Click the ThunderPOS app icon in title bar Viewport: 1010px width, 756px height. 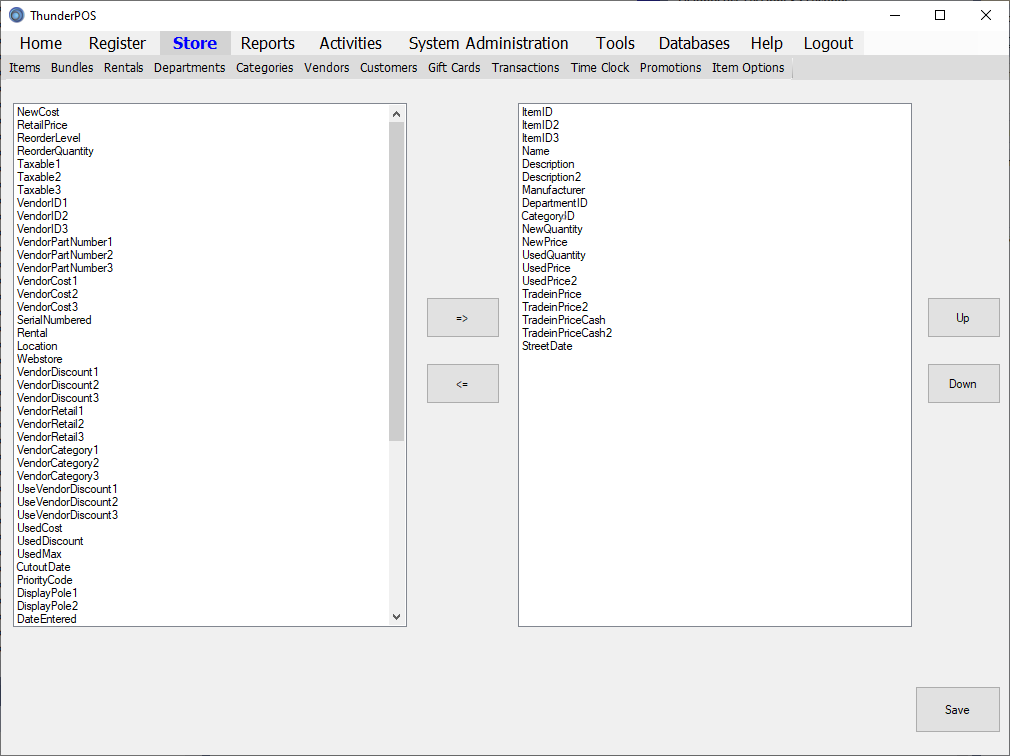click(16, 15)
